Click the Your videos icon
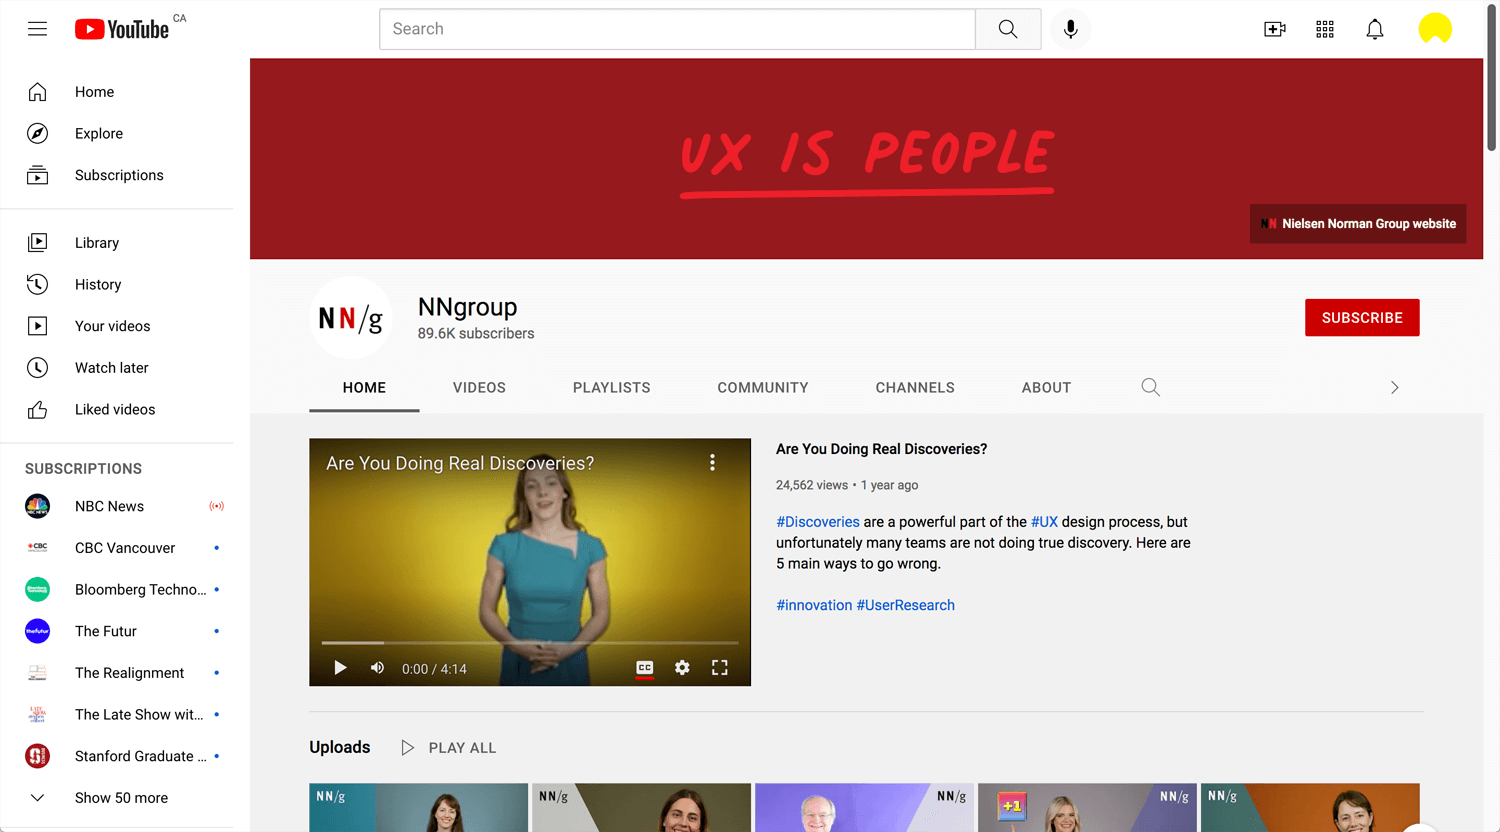Viewport: 1500px width, 832px height. point(37,326)
